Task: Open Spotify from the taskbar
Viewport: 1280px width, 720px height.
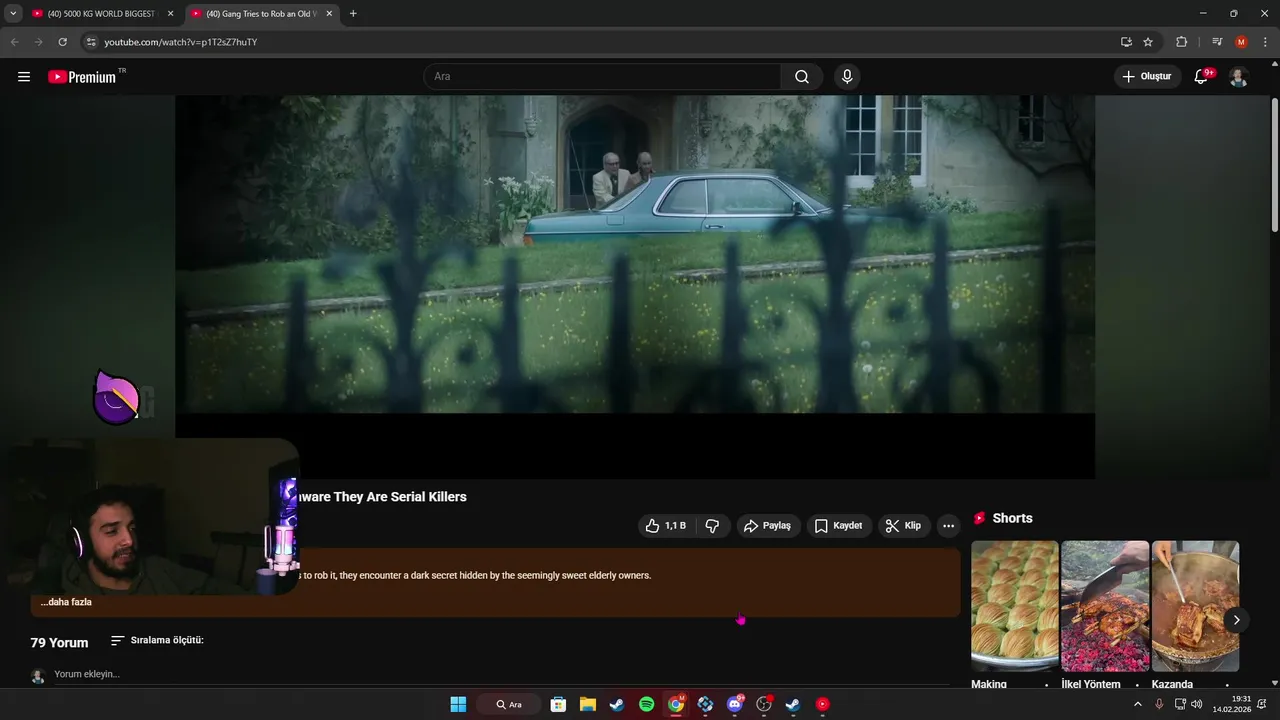Action: (646, 704)
